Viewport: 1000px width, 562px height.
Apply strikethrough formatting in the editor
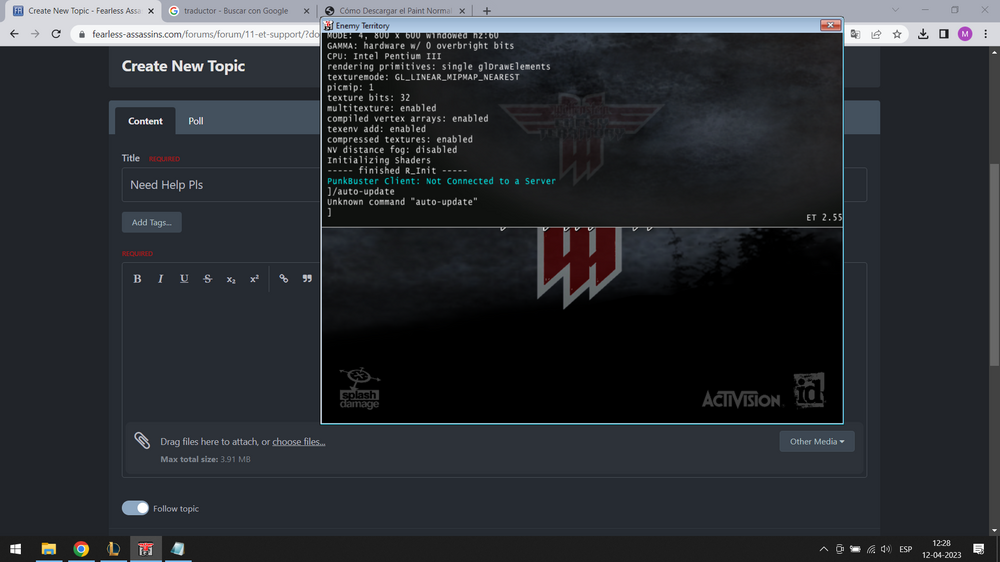click(x=207, y=279)
